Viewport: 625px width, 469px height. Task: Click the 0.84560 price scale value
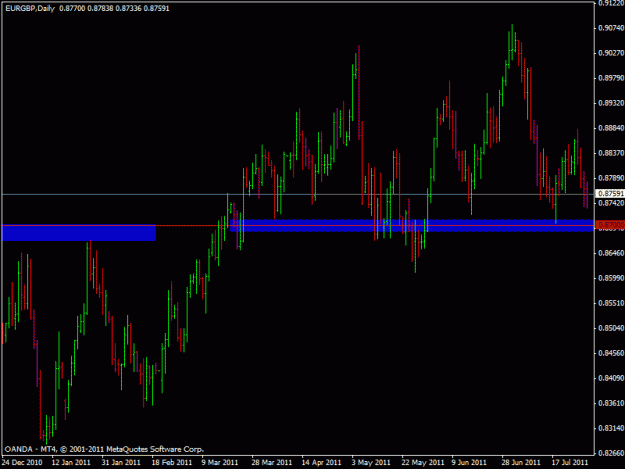[x=611, y=353]
